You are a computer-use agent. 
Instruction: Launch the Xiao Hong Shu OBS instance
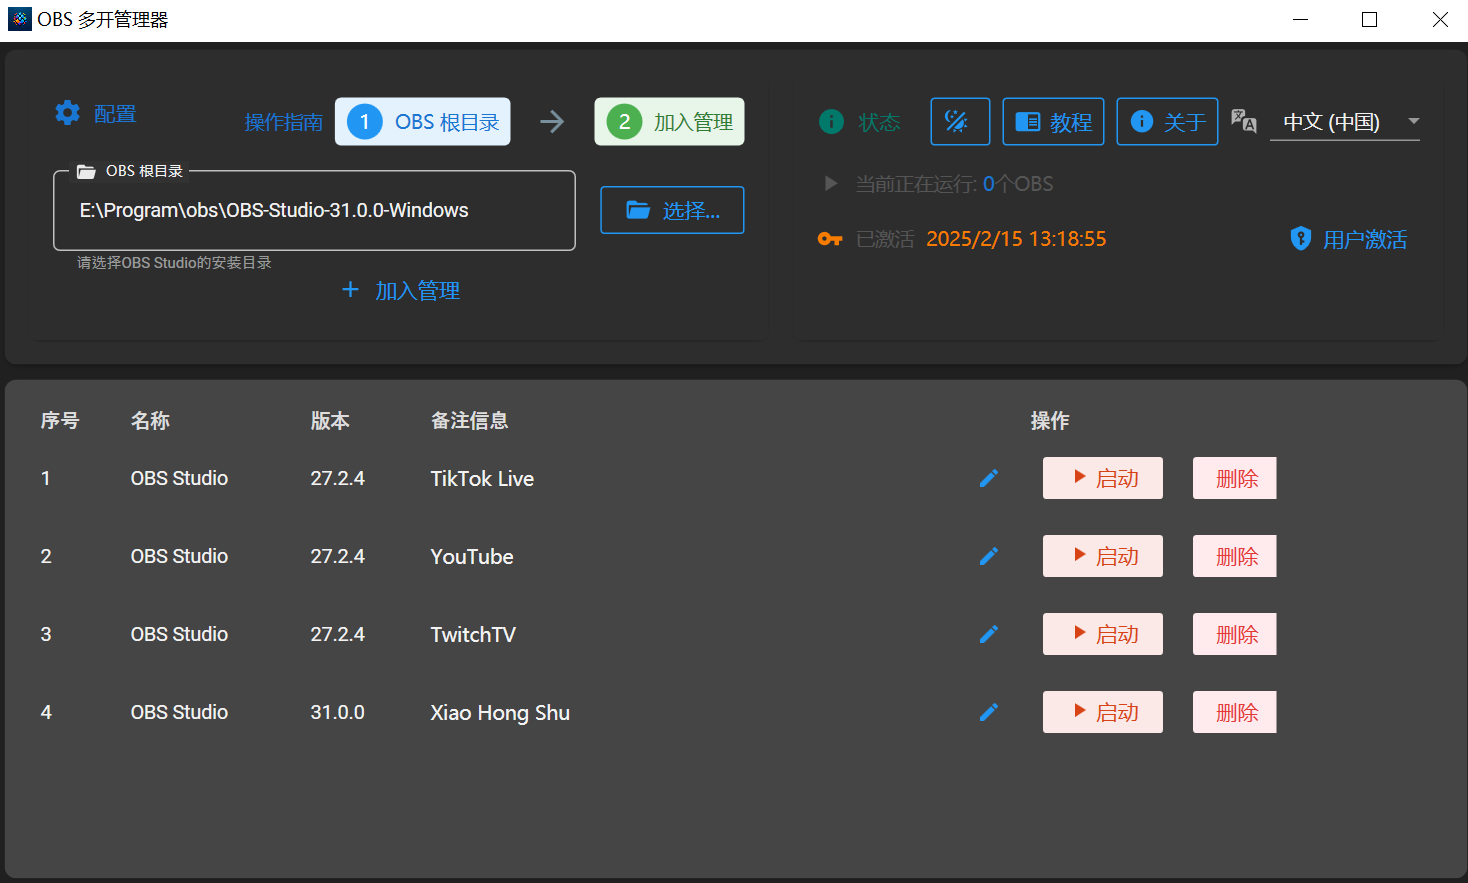point(1103,712)
